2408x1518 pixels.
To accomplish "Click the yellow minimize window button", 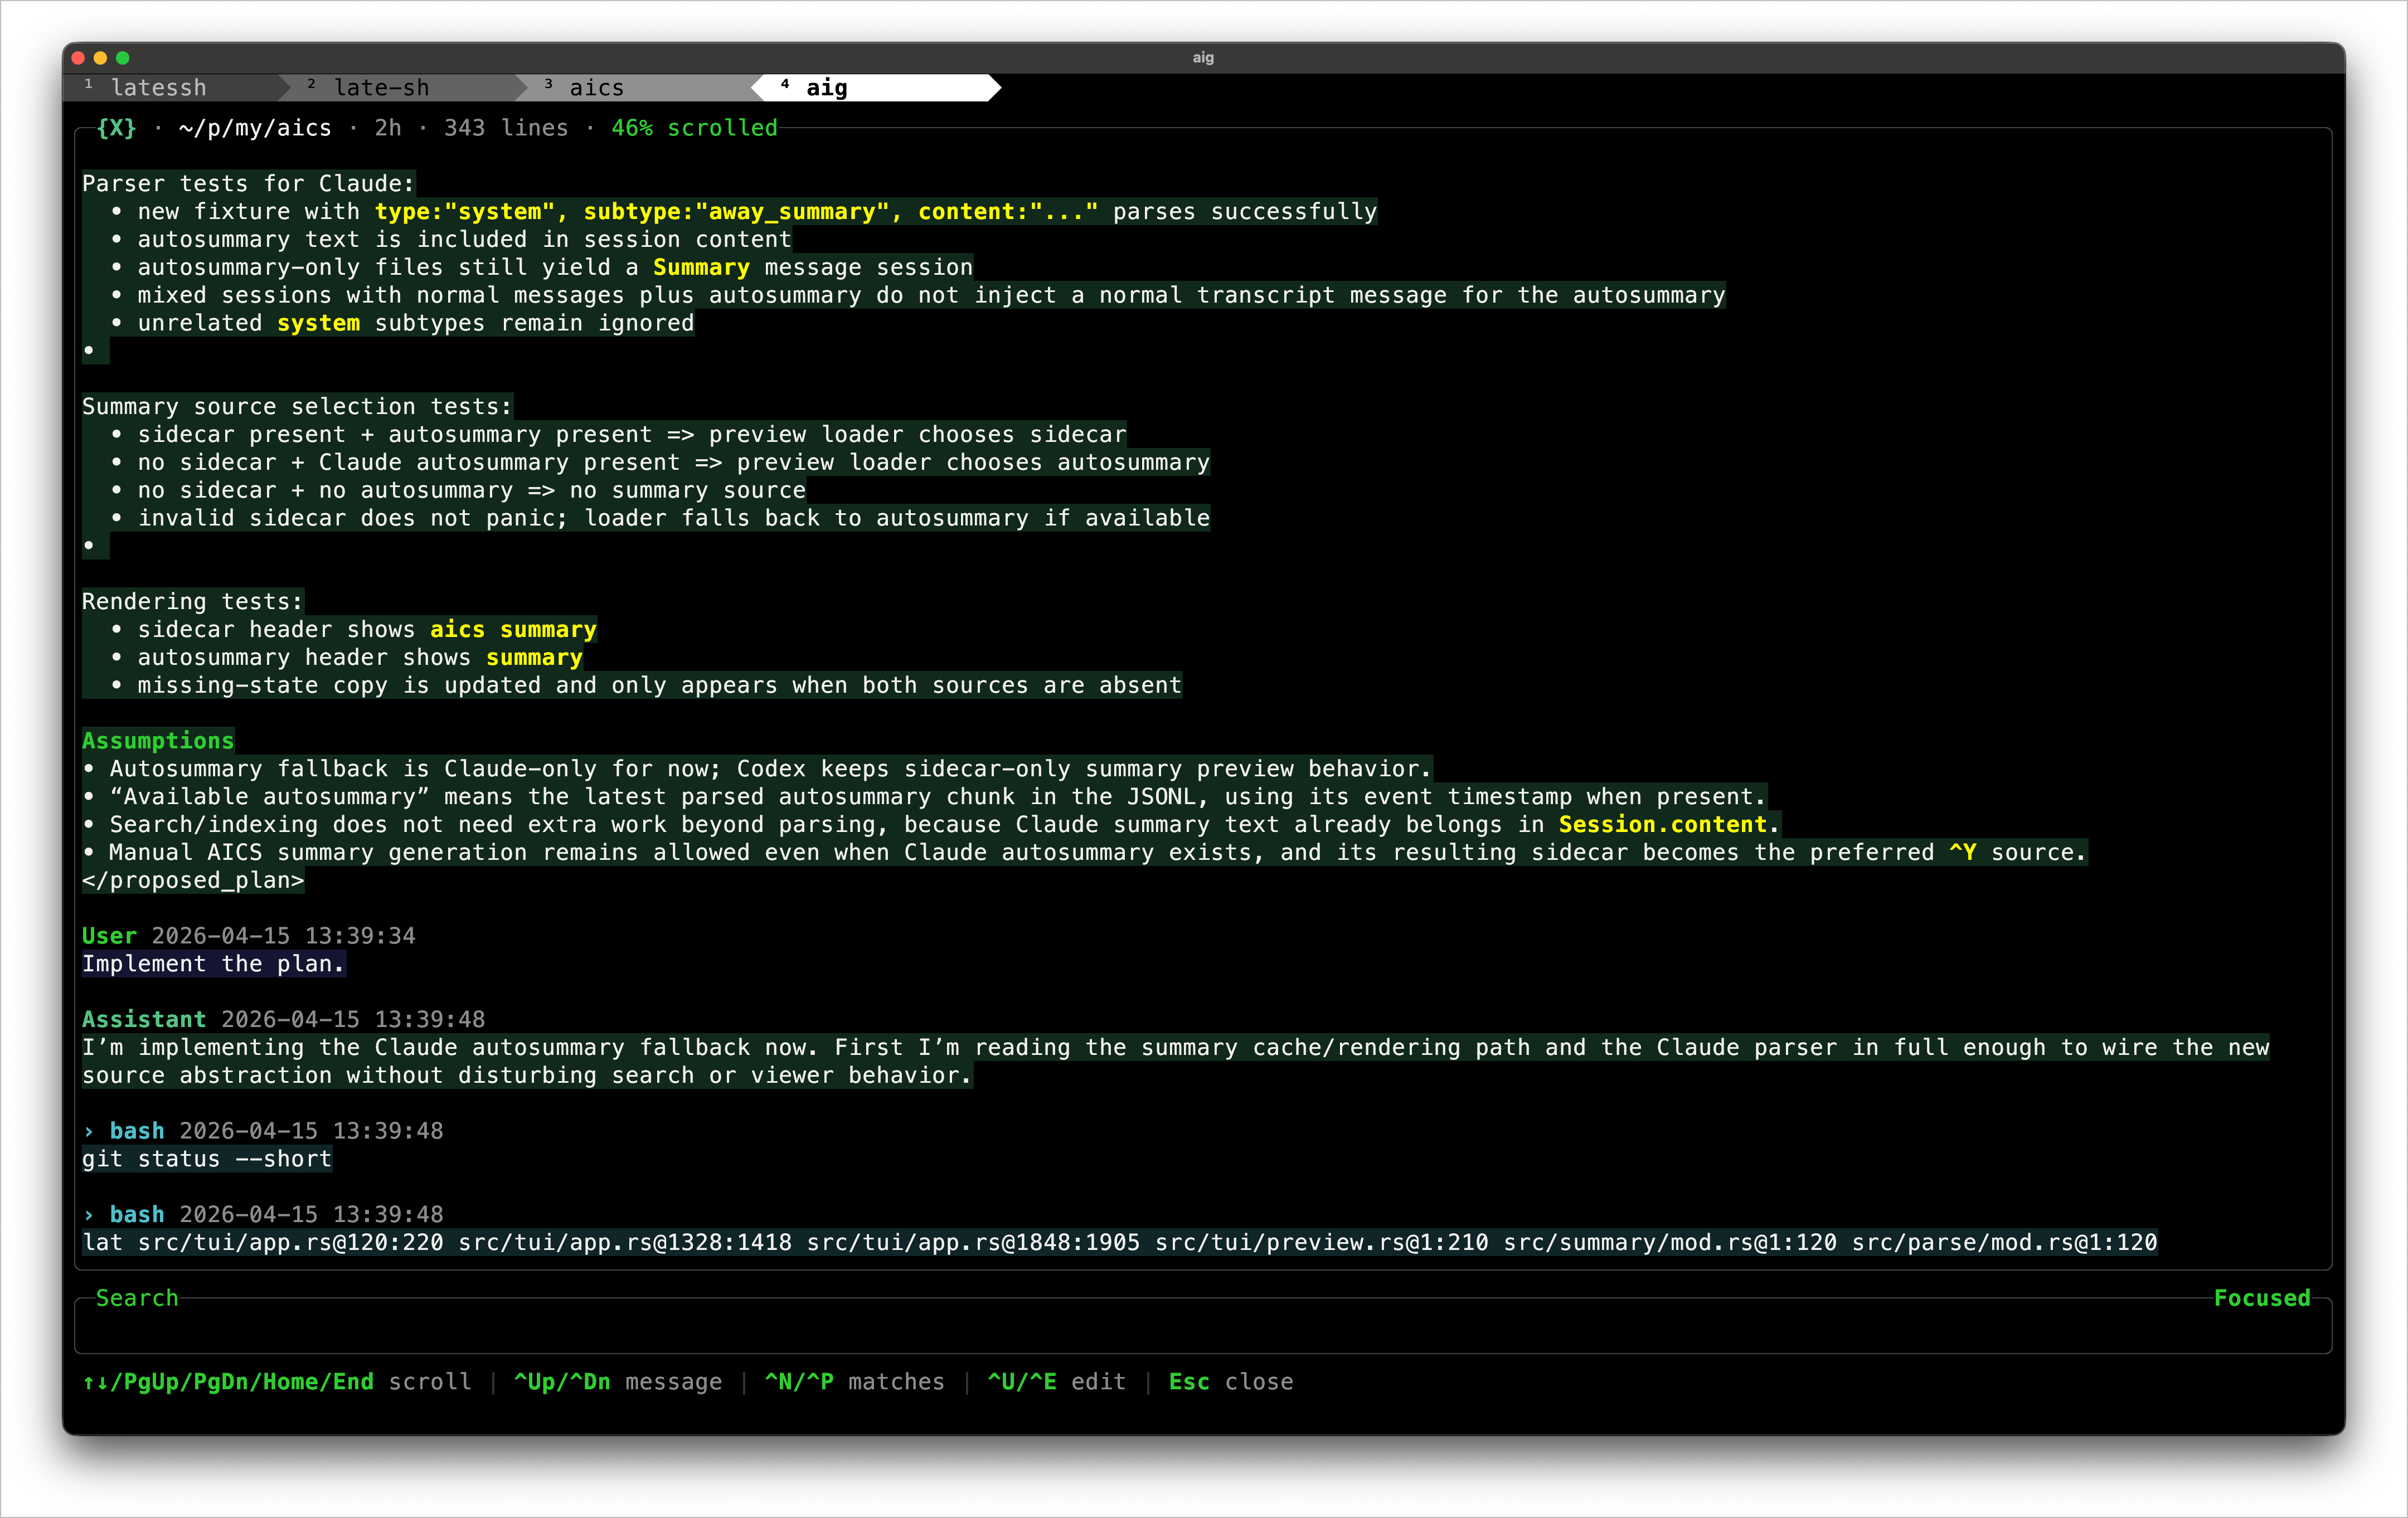I will pyautogui.click(x=101, y=58).
